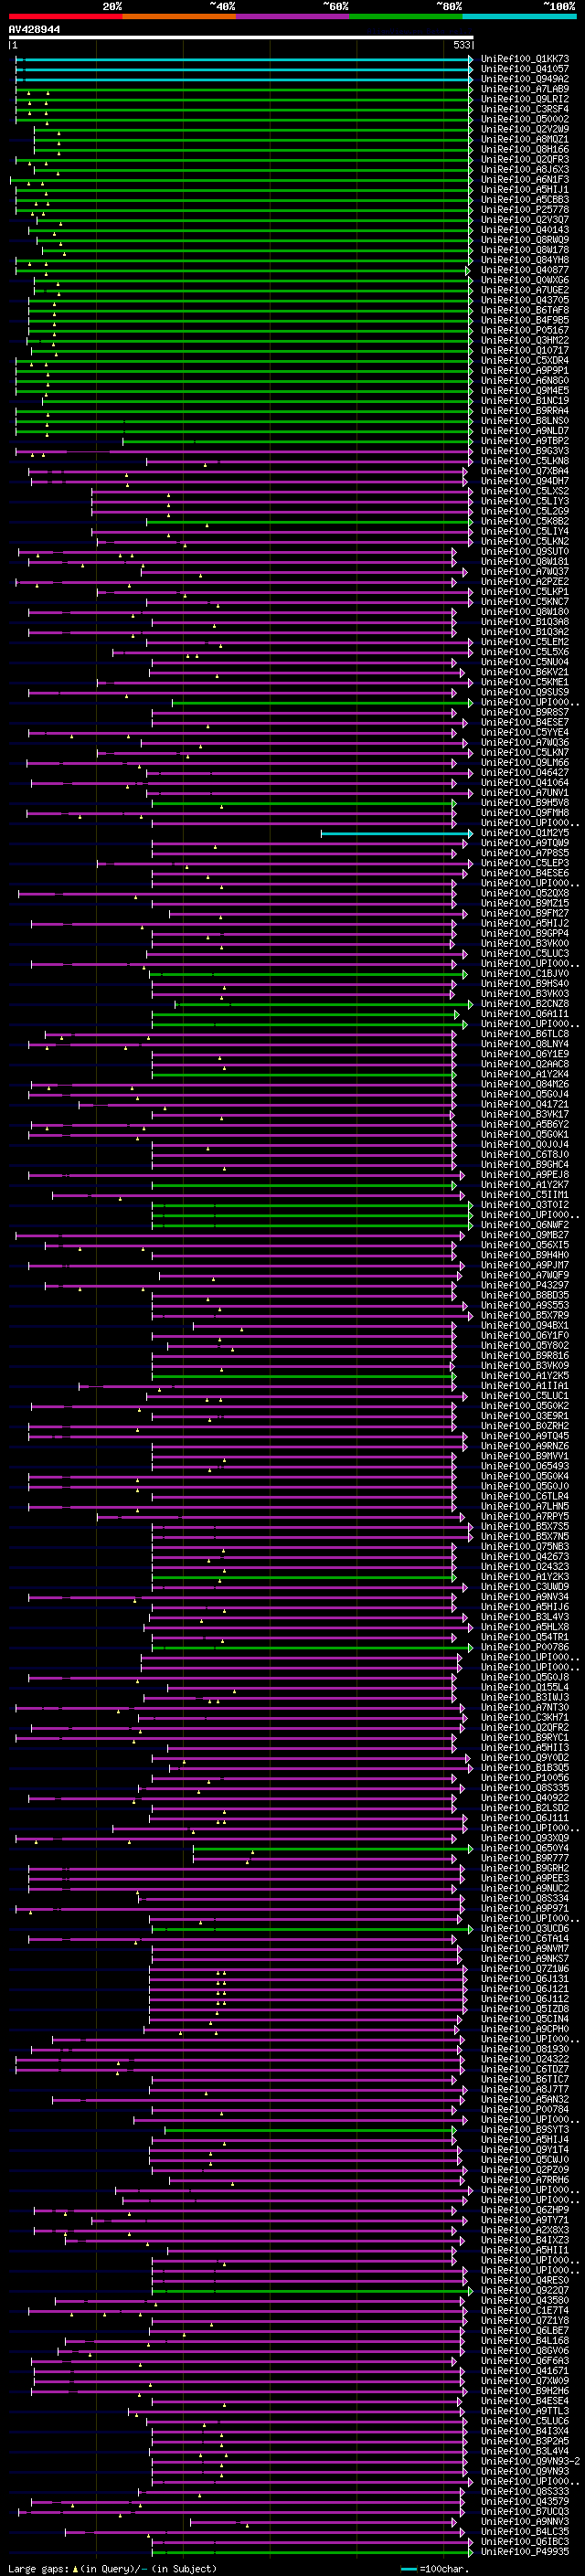
Task: Select the UniRef100_A2PZE2 label
Action: pos(525,582)
